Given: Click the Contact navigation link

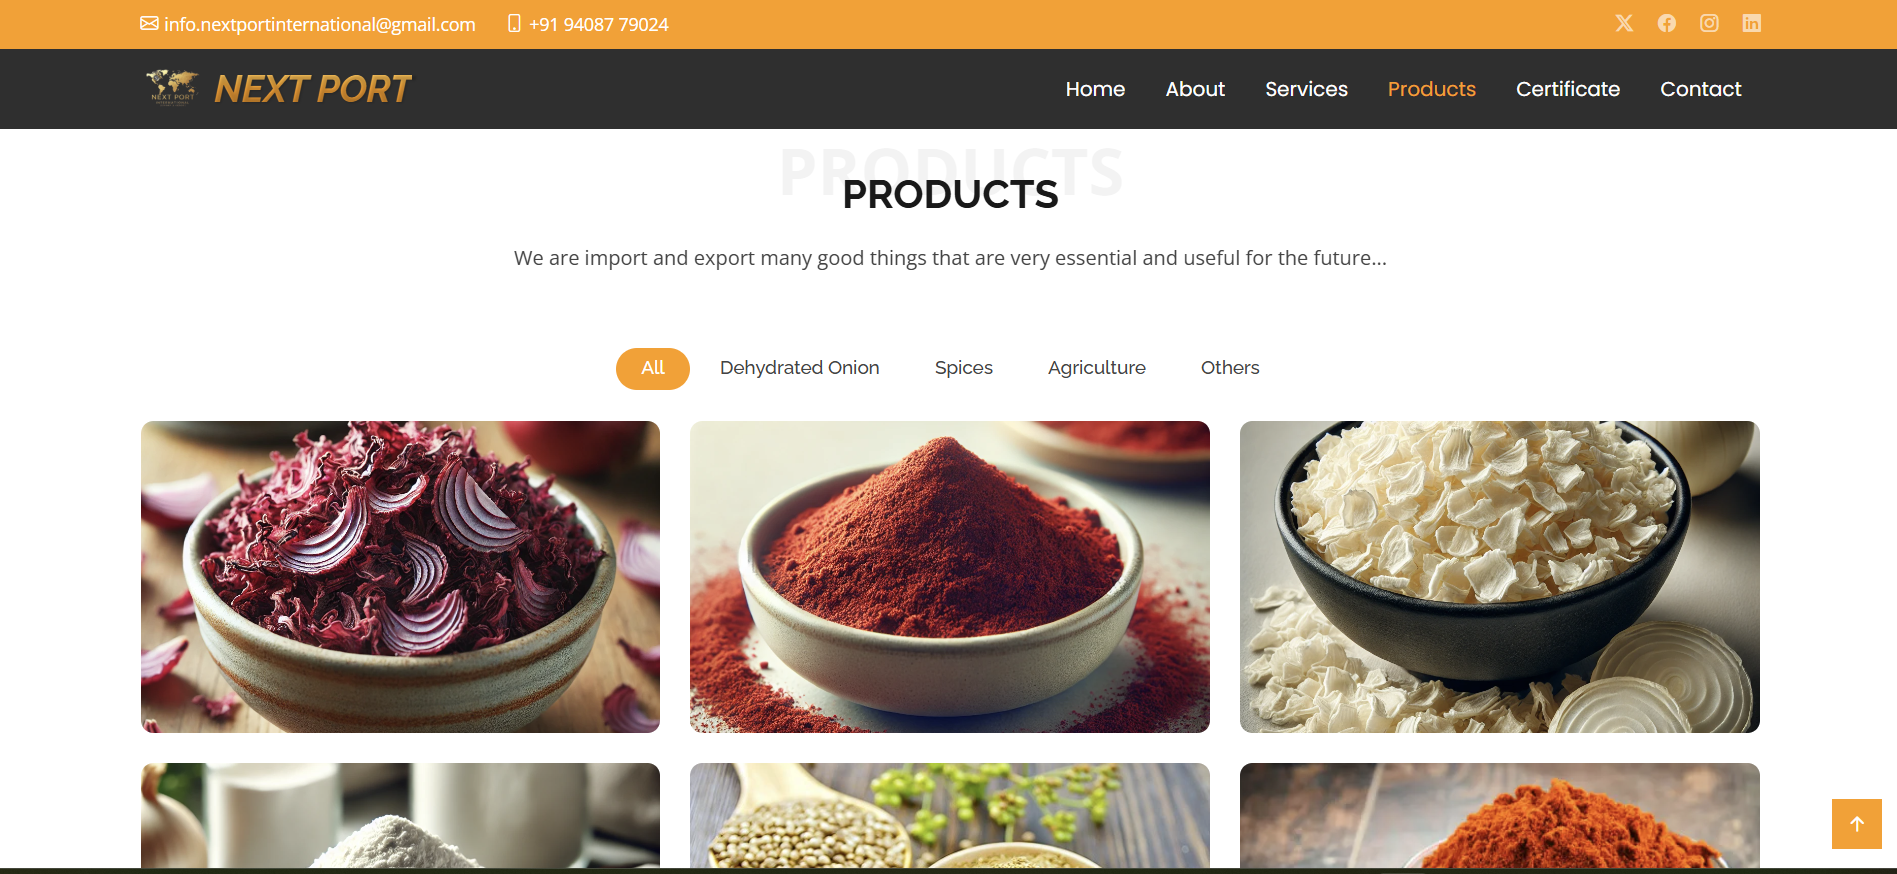Looking at the screenshot, I should point(1701,89).
